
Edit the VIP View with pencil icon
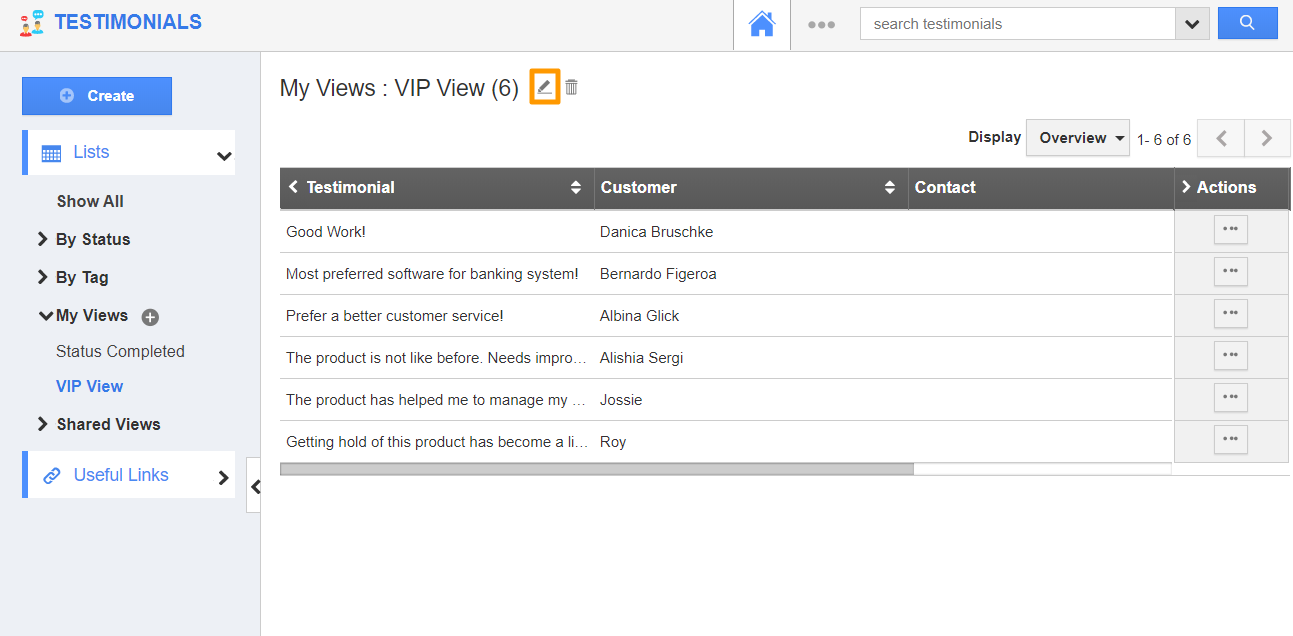(544, 87)
